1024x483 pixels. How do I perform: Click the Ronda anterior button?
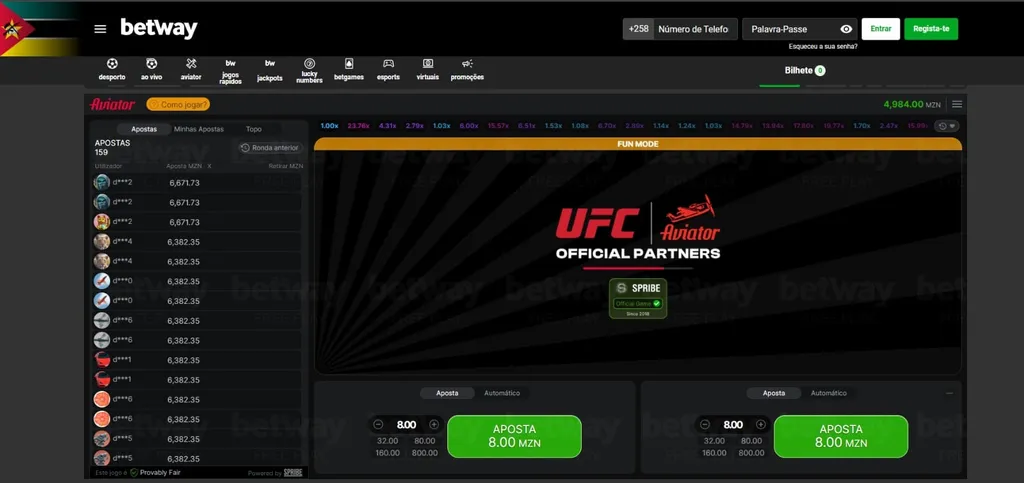(x=270, y=148)
